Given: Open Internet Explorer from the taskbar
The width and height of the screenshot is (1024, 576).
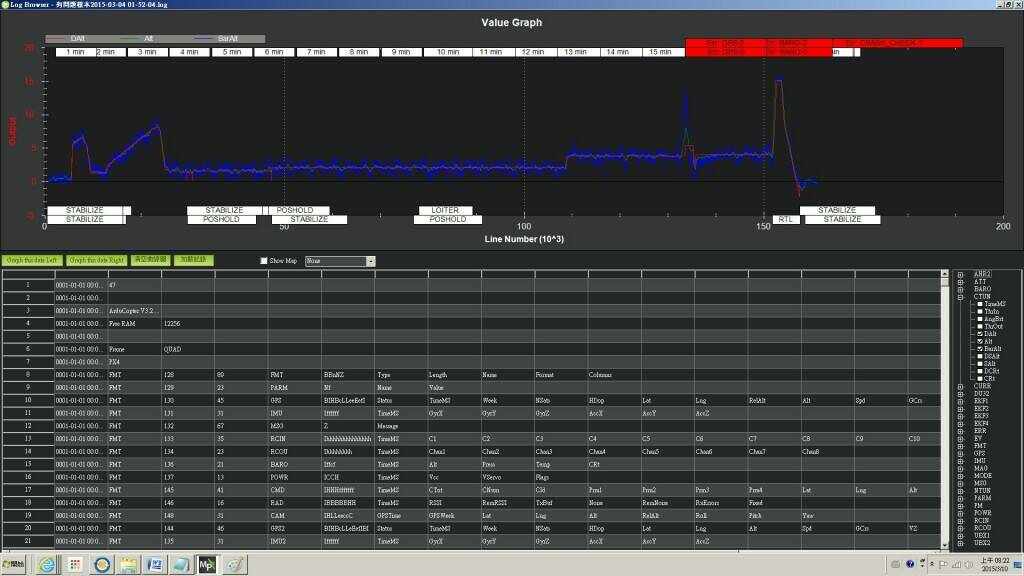Looking at the screenshot, I should [x=46, y=565].
